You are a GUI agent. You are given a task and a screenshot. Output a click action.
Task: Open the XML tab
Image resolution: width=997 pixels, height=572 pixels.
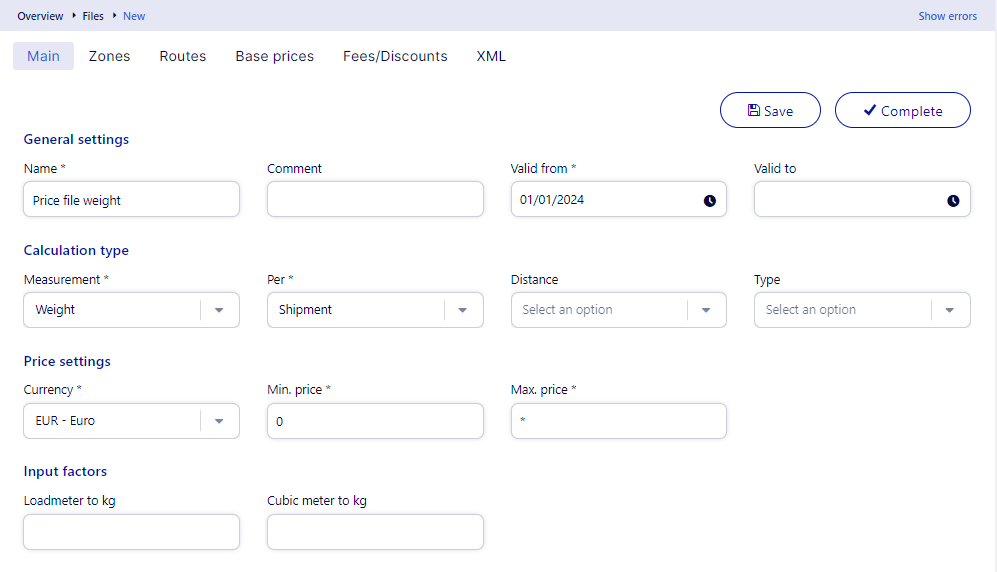pyautogui.click(x=491, y=56)
